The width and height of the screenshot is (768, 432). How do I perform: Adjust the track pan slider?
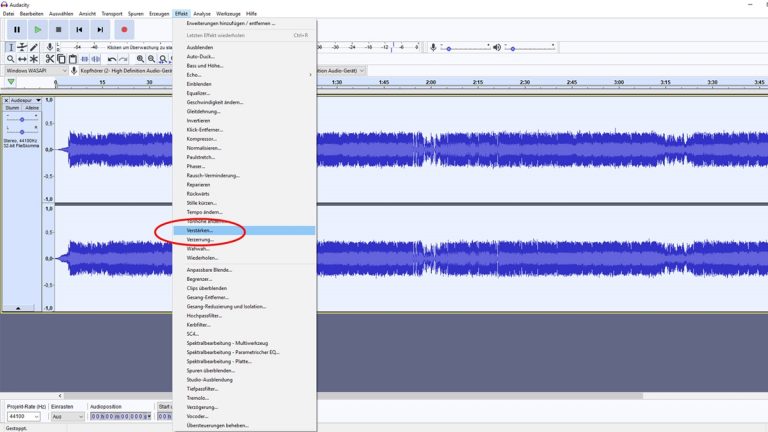tap(22, 132)
